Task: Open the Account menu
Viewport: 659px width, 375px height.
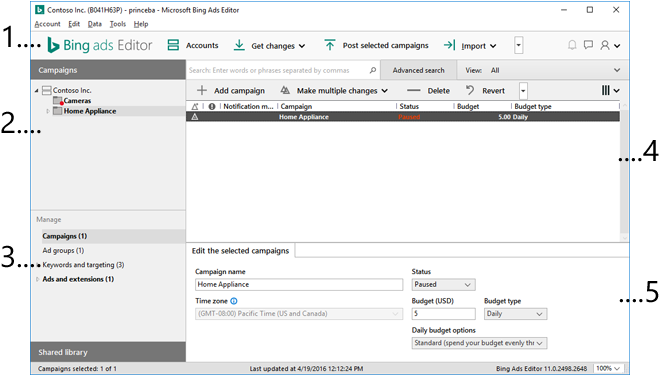Action: click(47, 24)
